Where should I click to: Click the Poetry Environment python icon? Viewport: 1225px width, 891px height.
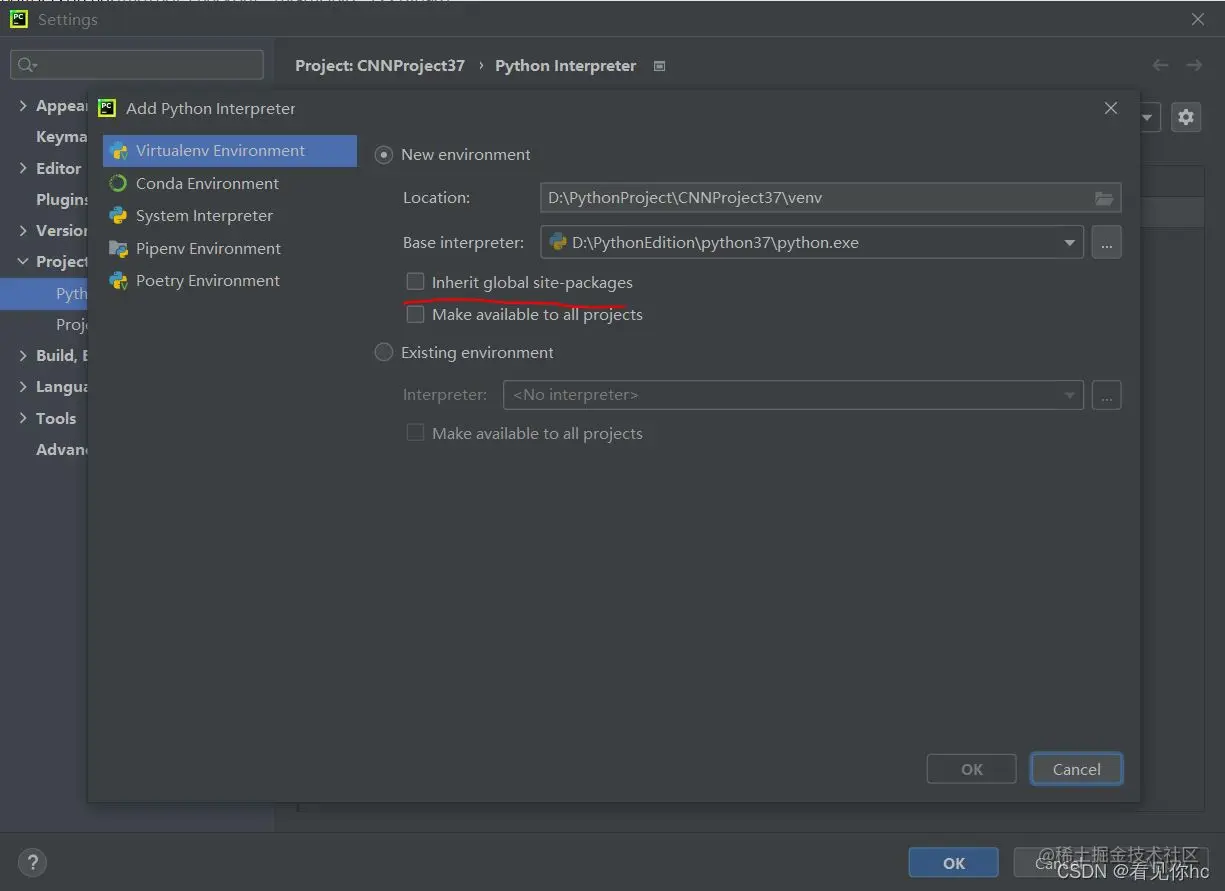(x=118, y=281)
